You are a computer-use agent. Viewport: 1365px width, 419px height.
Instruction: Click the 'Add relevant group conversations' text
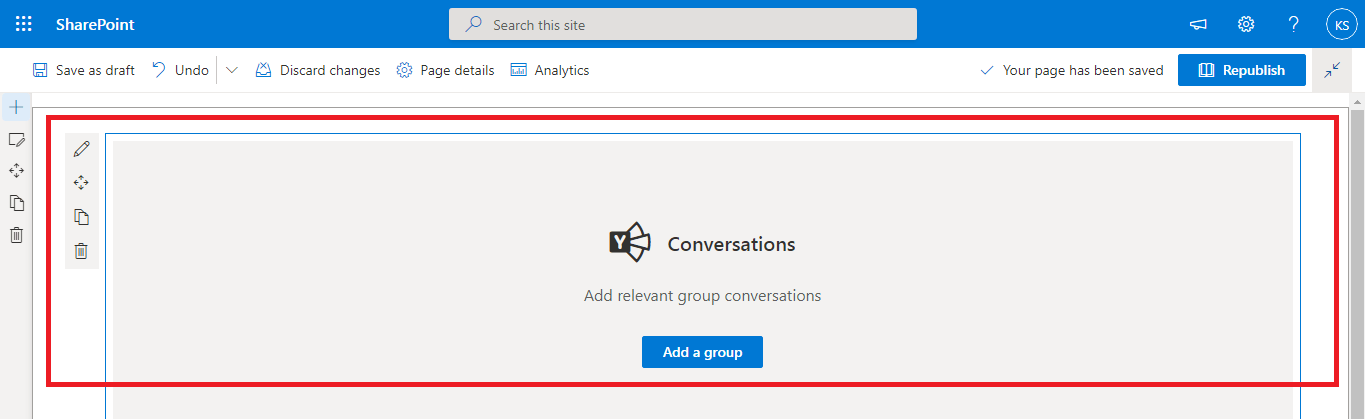(702, 296)
